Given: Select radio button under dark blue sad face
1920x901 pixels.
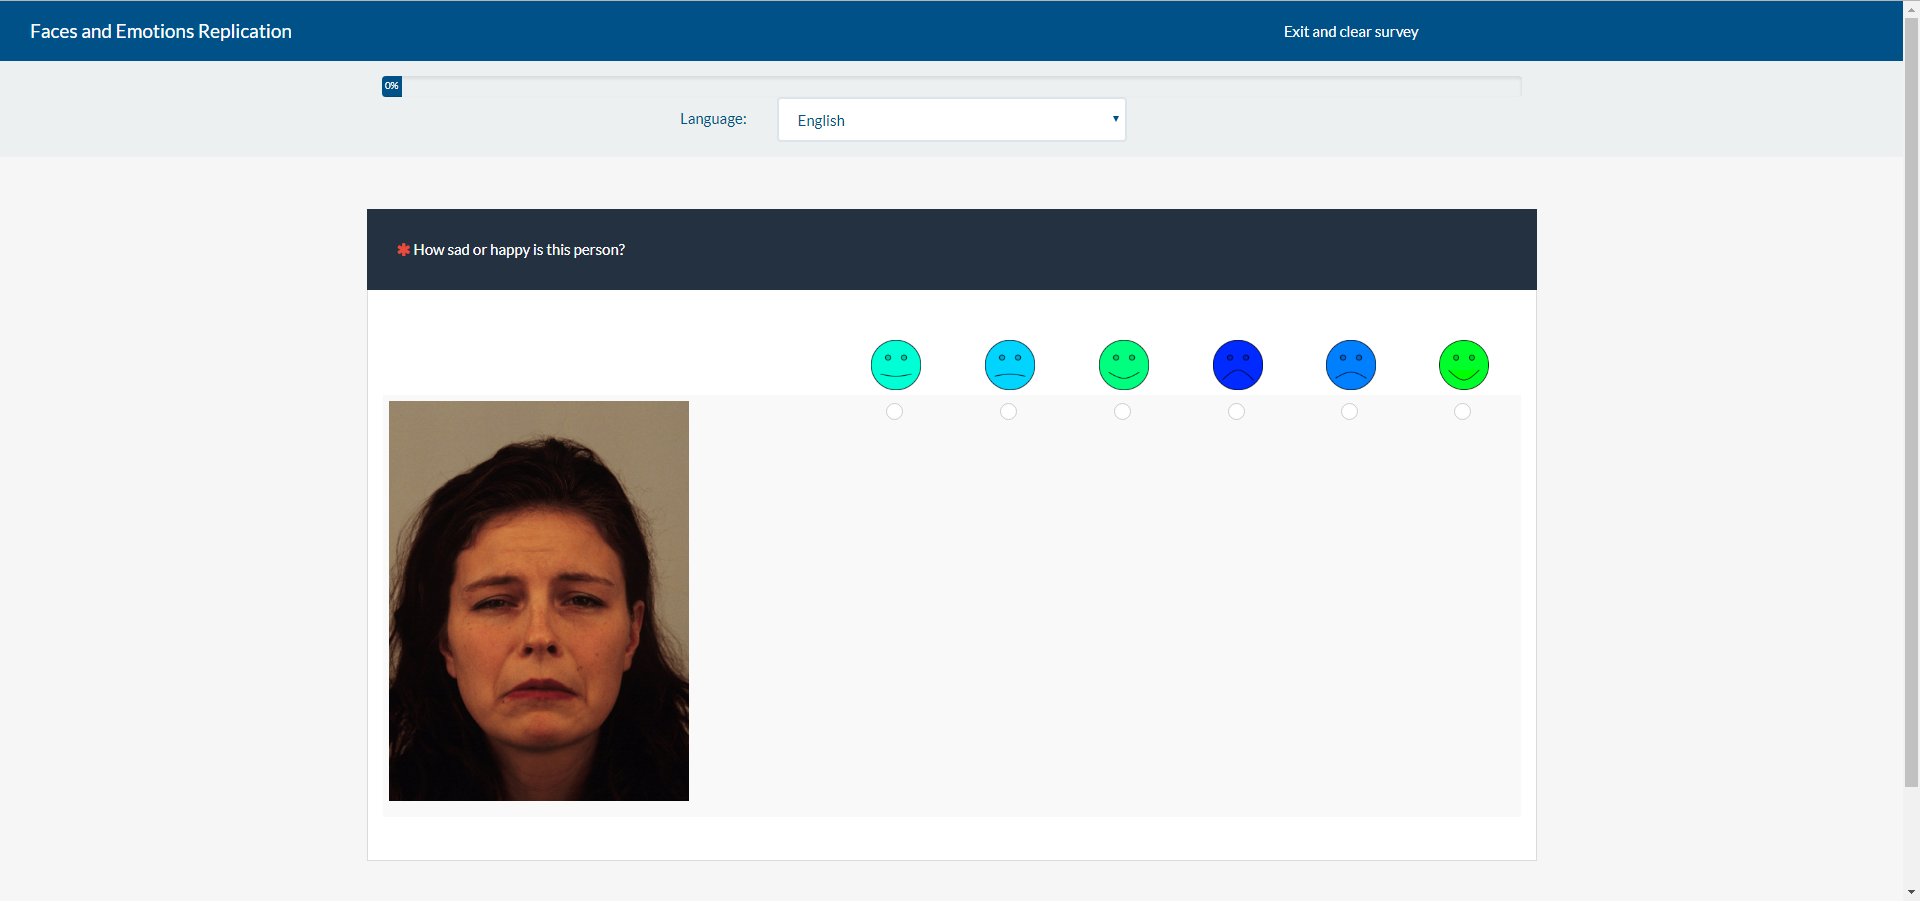Looking at the screenshot, I should 1236,412.
